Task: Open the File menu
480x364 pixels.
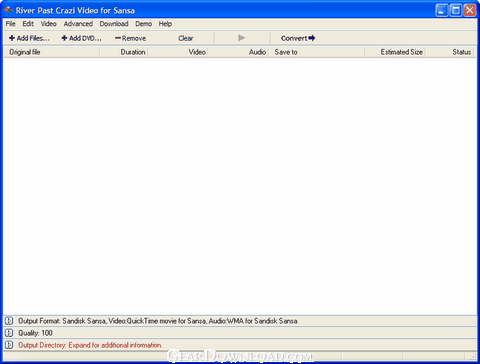Action: 10,24
